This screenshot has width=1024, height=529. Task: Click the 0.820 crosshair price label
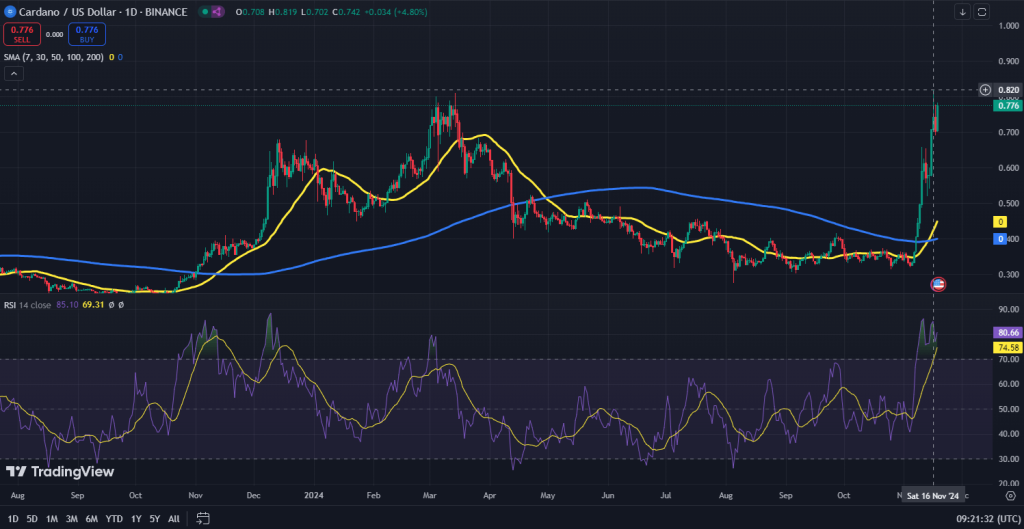[1007, 90]
